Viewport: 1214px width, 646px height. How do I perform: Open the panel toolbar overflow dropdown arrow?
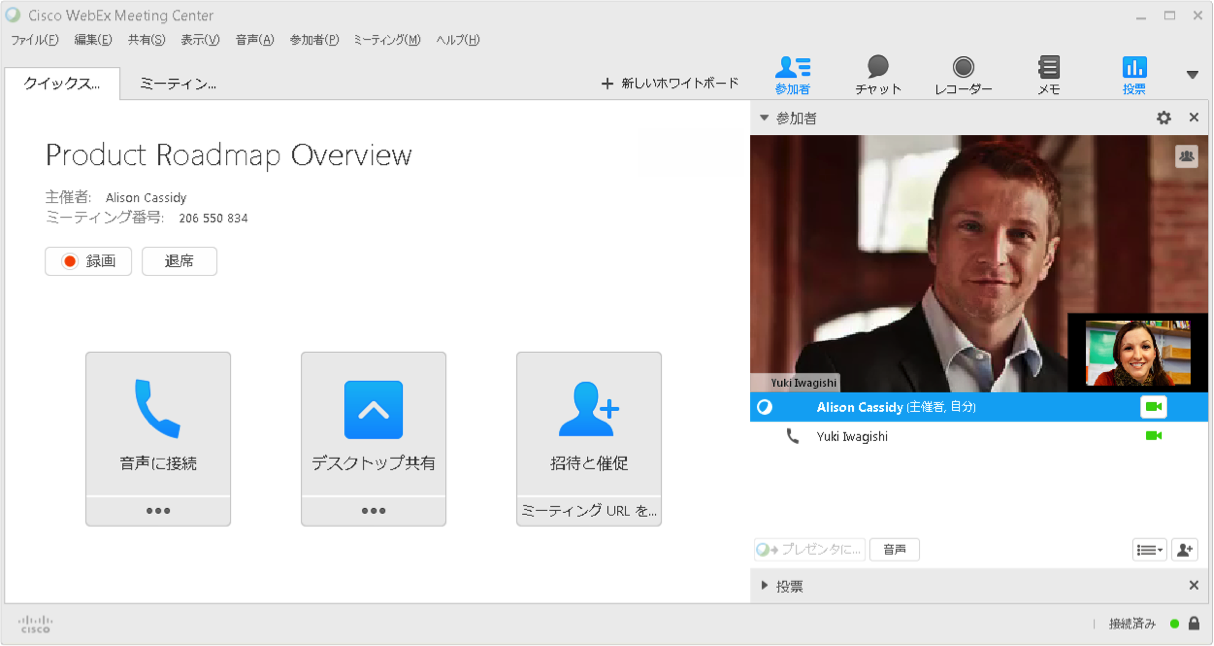click(x=1192, y=75)
